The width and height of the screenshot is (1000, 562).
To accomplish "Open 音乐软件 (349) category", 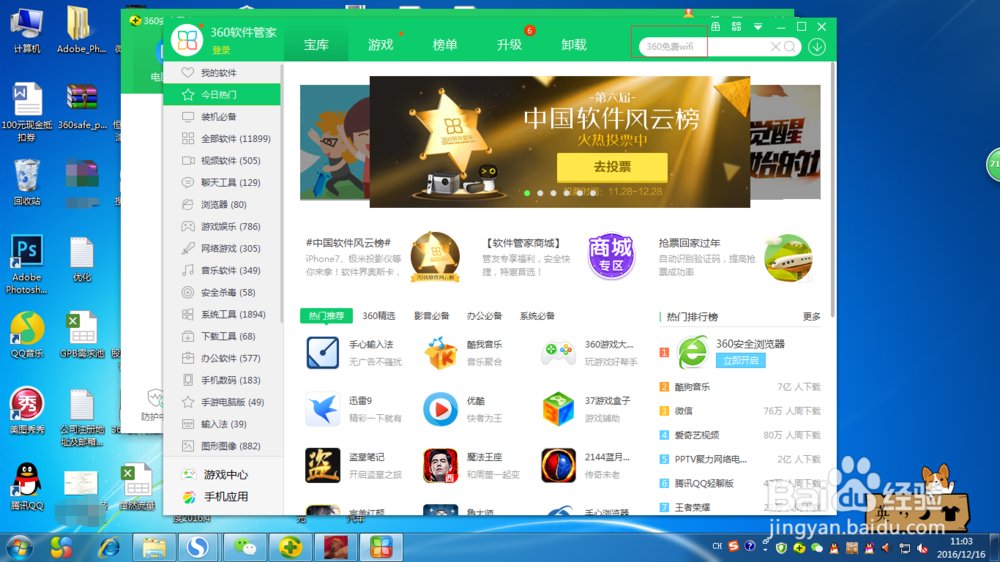I will [222, 270].
